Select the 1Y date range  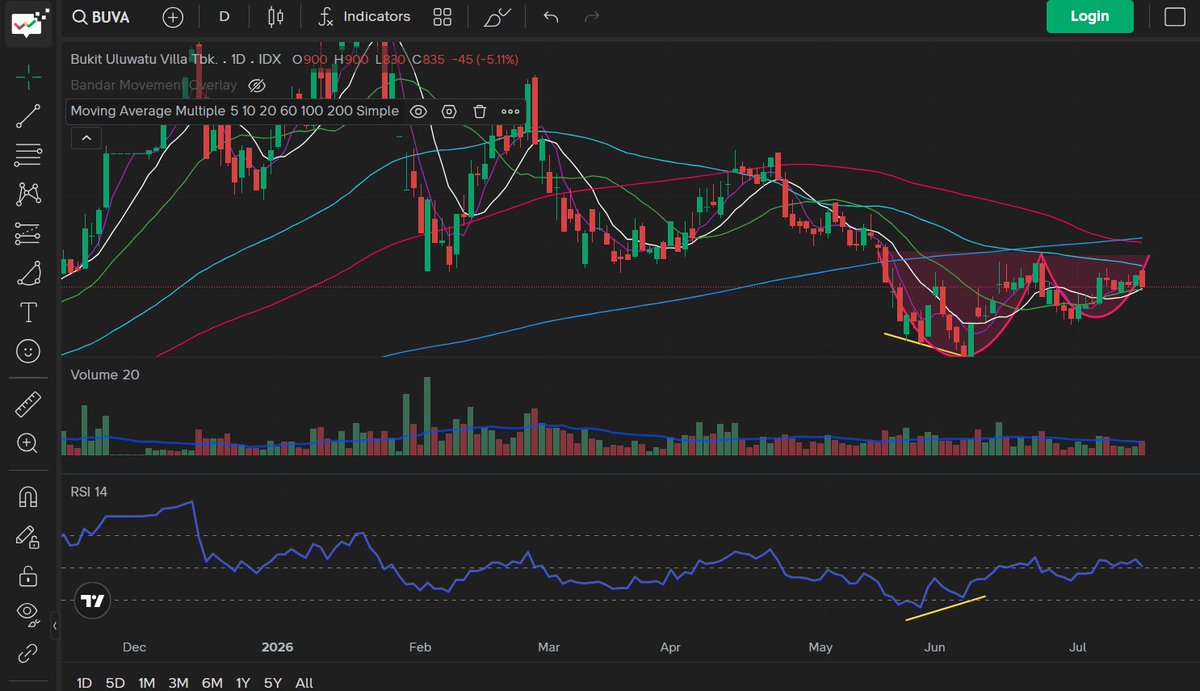(243, 683)
